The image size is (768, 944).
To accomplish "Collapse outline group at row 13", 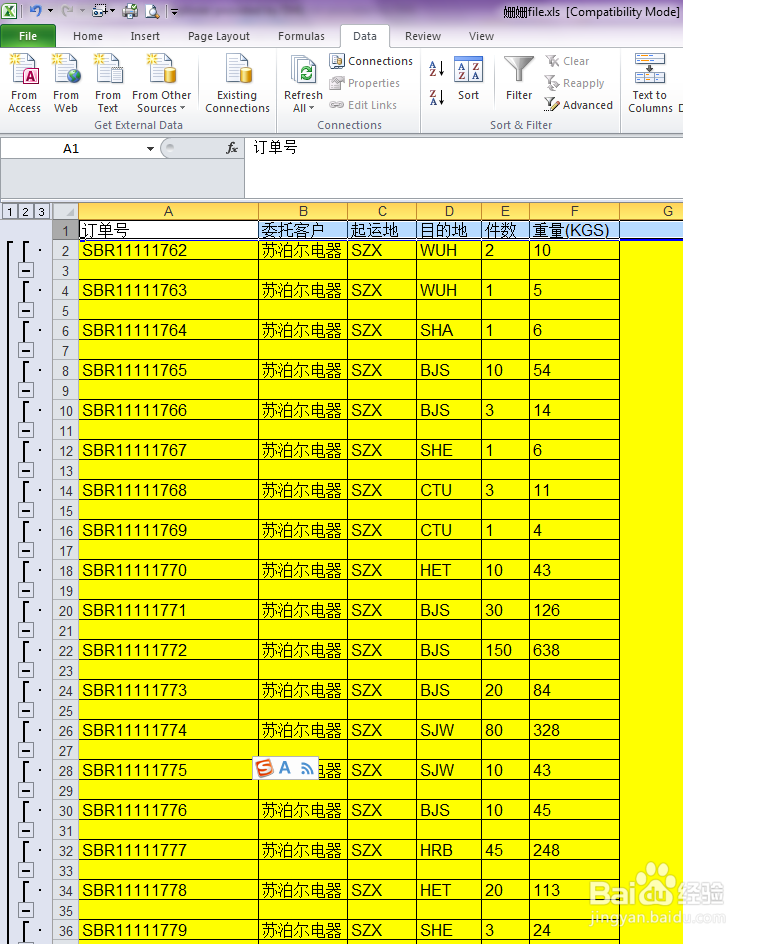I will 26,470.
